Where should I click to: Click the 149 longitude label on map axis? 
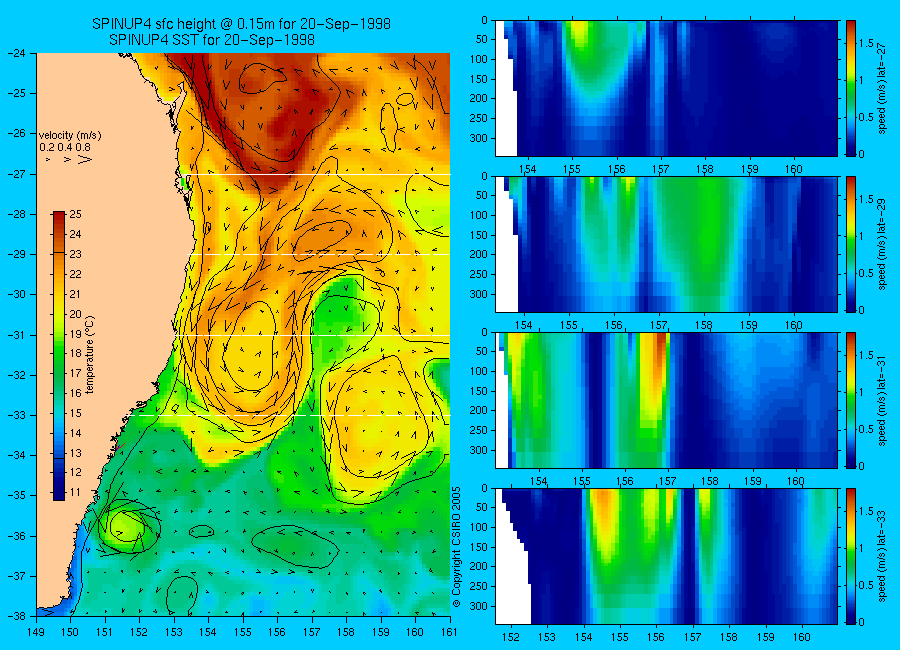coord(36,632)
